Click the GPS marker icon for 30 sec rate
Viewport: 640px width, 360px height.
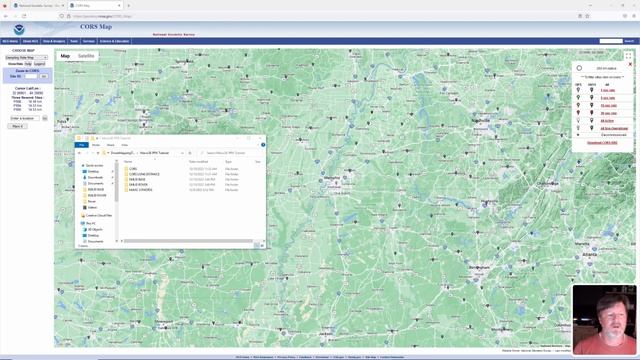coord(578,113)
